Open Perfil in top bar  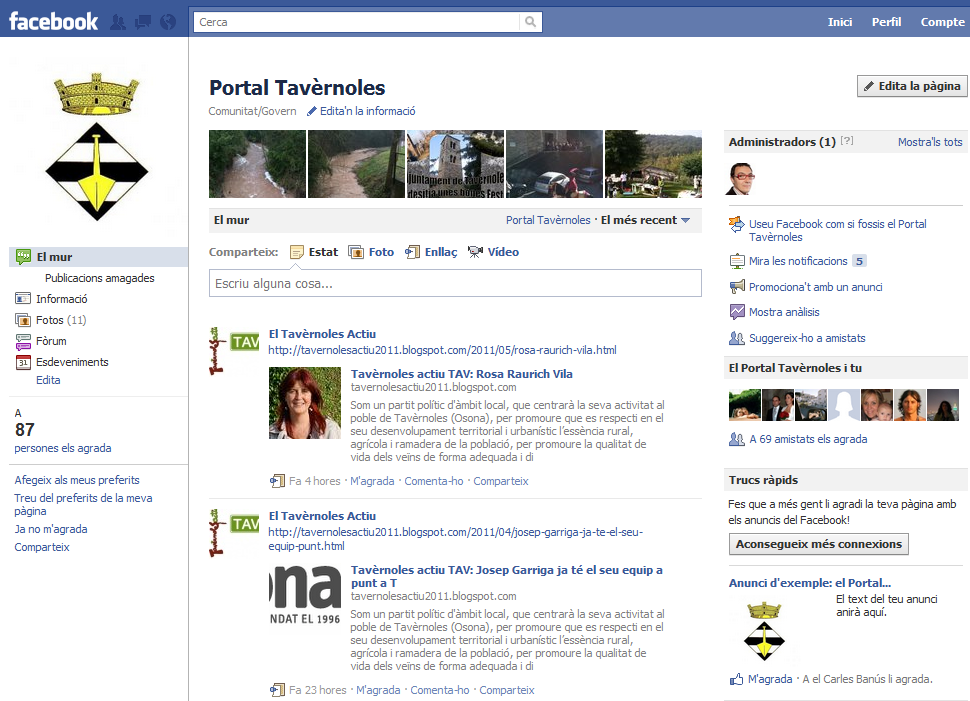(x=886, y=22)
